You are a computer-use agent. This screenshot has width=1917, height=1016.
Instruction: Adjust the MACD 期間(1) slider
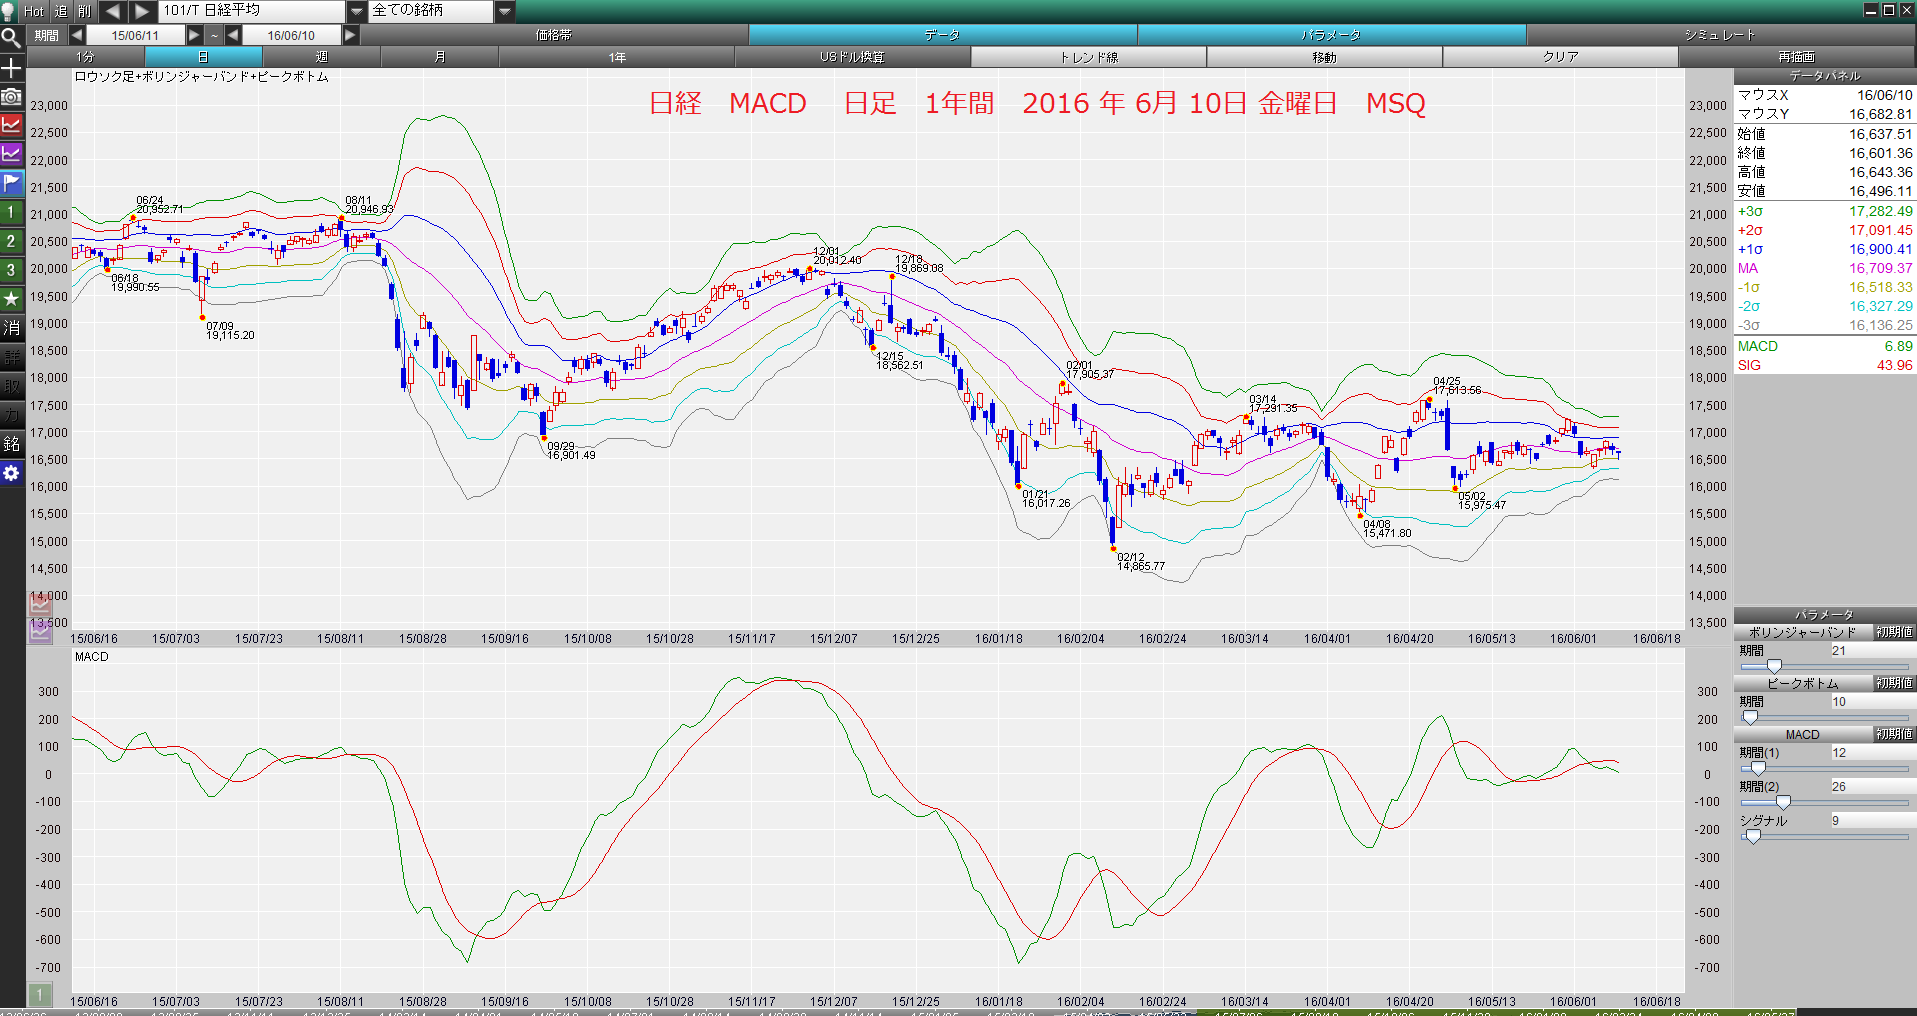(x=1758, y=768)
